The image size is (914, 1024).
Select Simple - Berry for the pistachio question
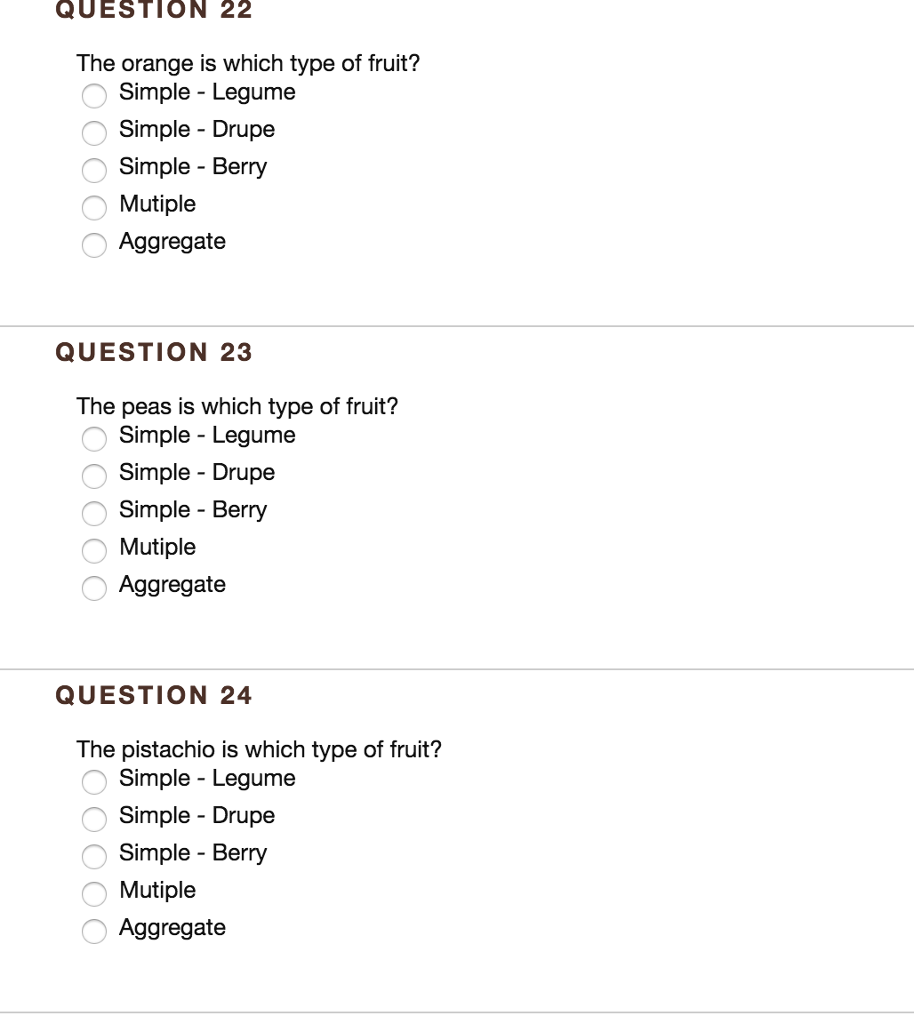94,856
